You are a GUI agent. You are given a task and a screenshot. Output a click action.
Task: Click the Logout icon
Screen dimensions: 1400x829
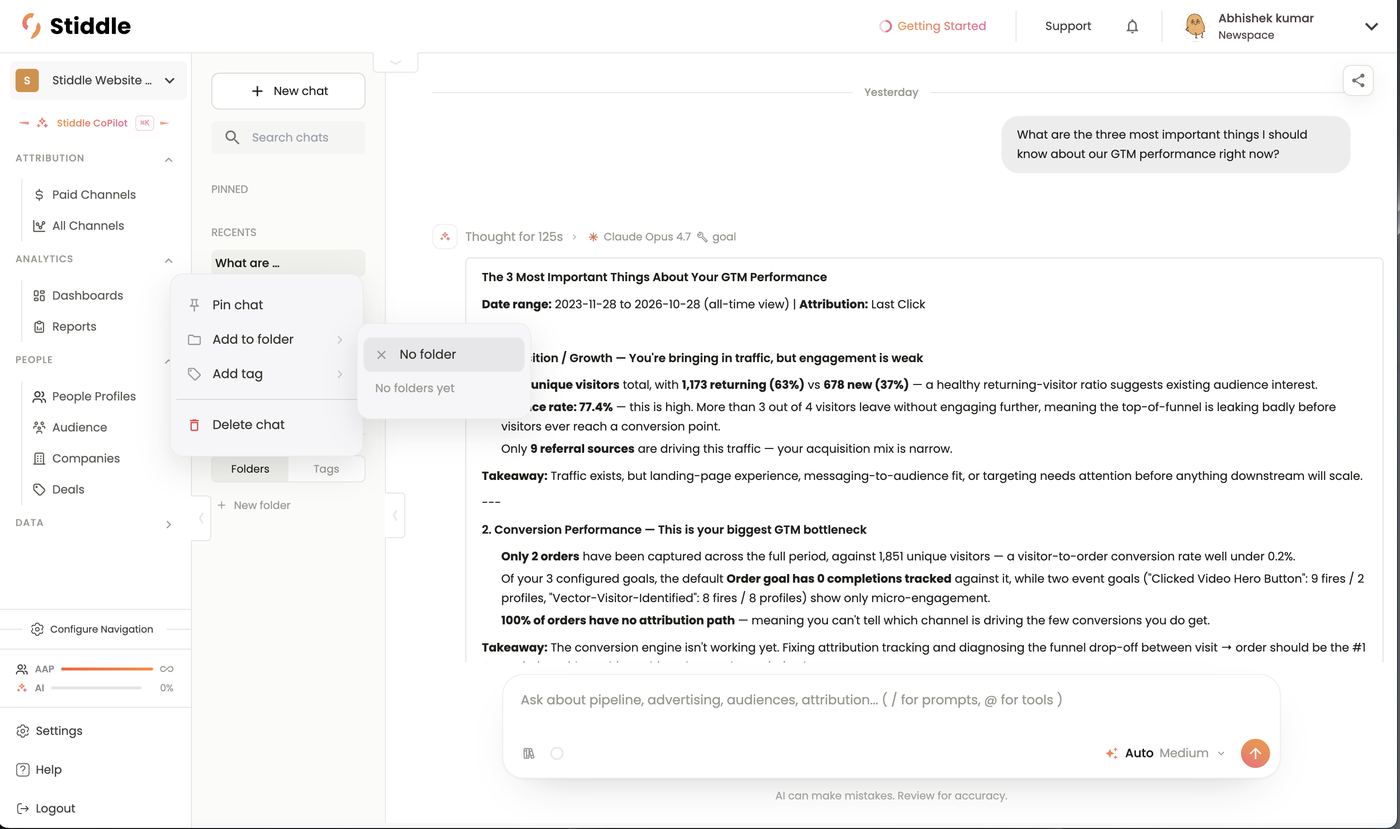[x=23, y=809]
